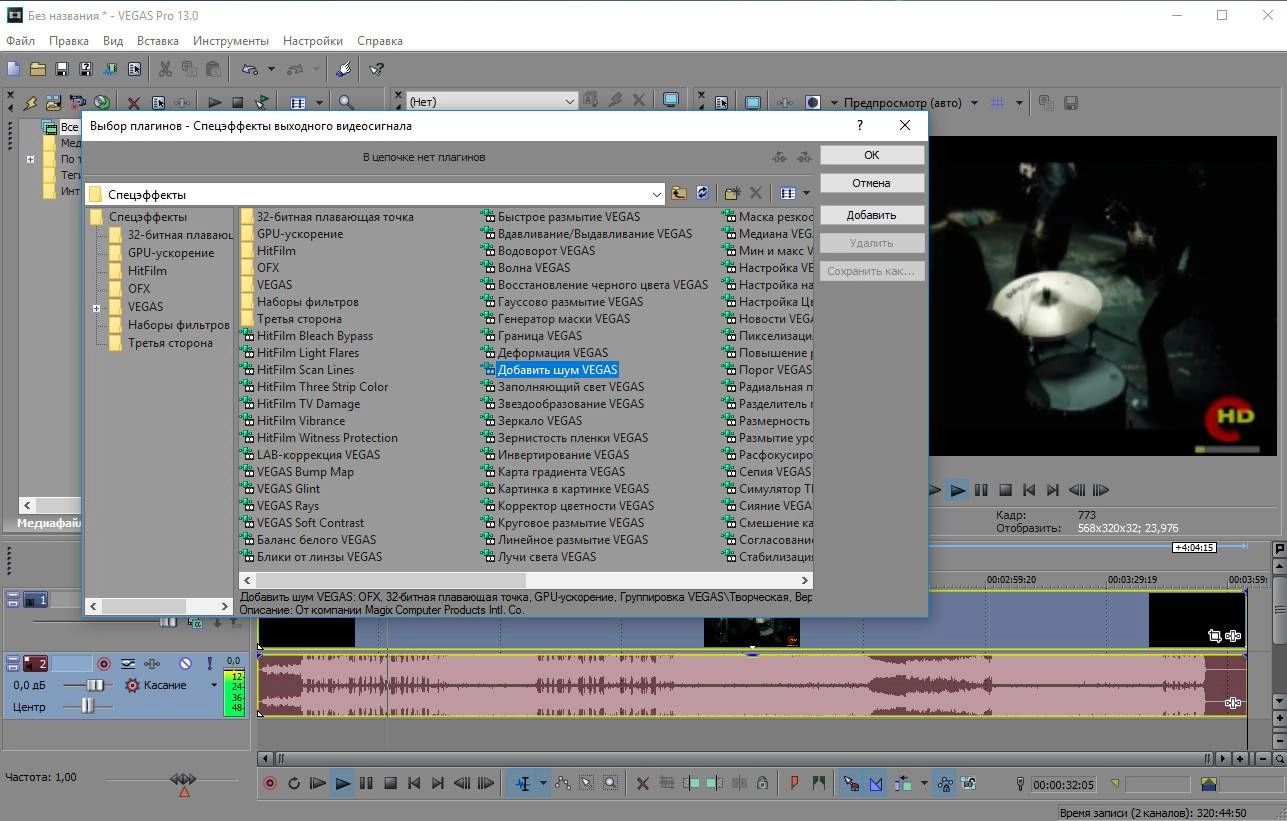Open the Вид menu

coord(113,41)
